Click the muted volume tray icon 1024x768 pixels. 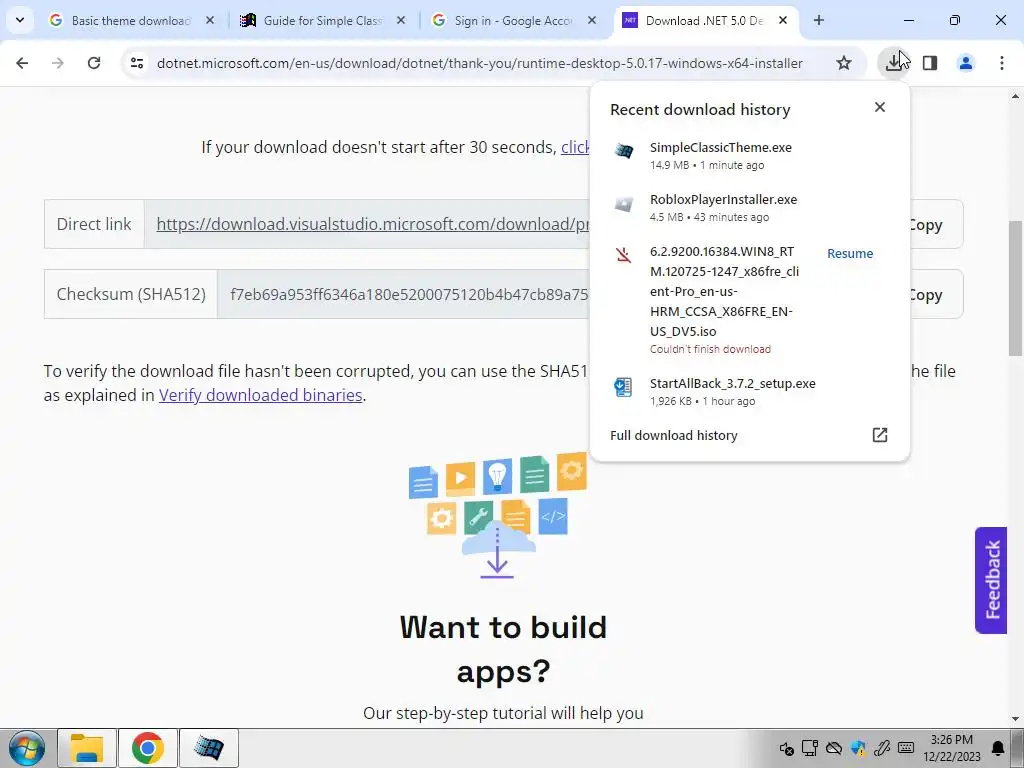[x=786, y=748]
